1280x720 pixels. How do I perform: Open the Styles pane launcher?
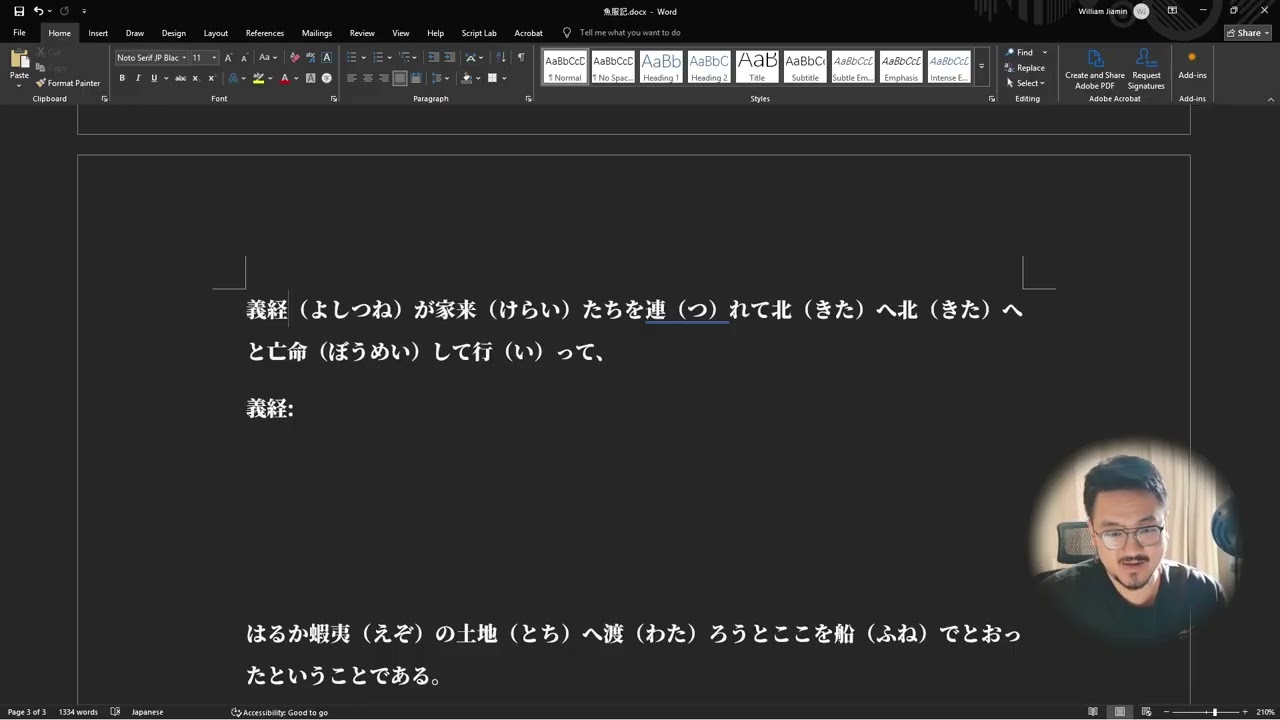point(992,99)
